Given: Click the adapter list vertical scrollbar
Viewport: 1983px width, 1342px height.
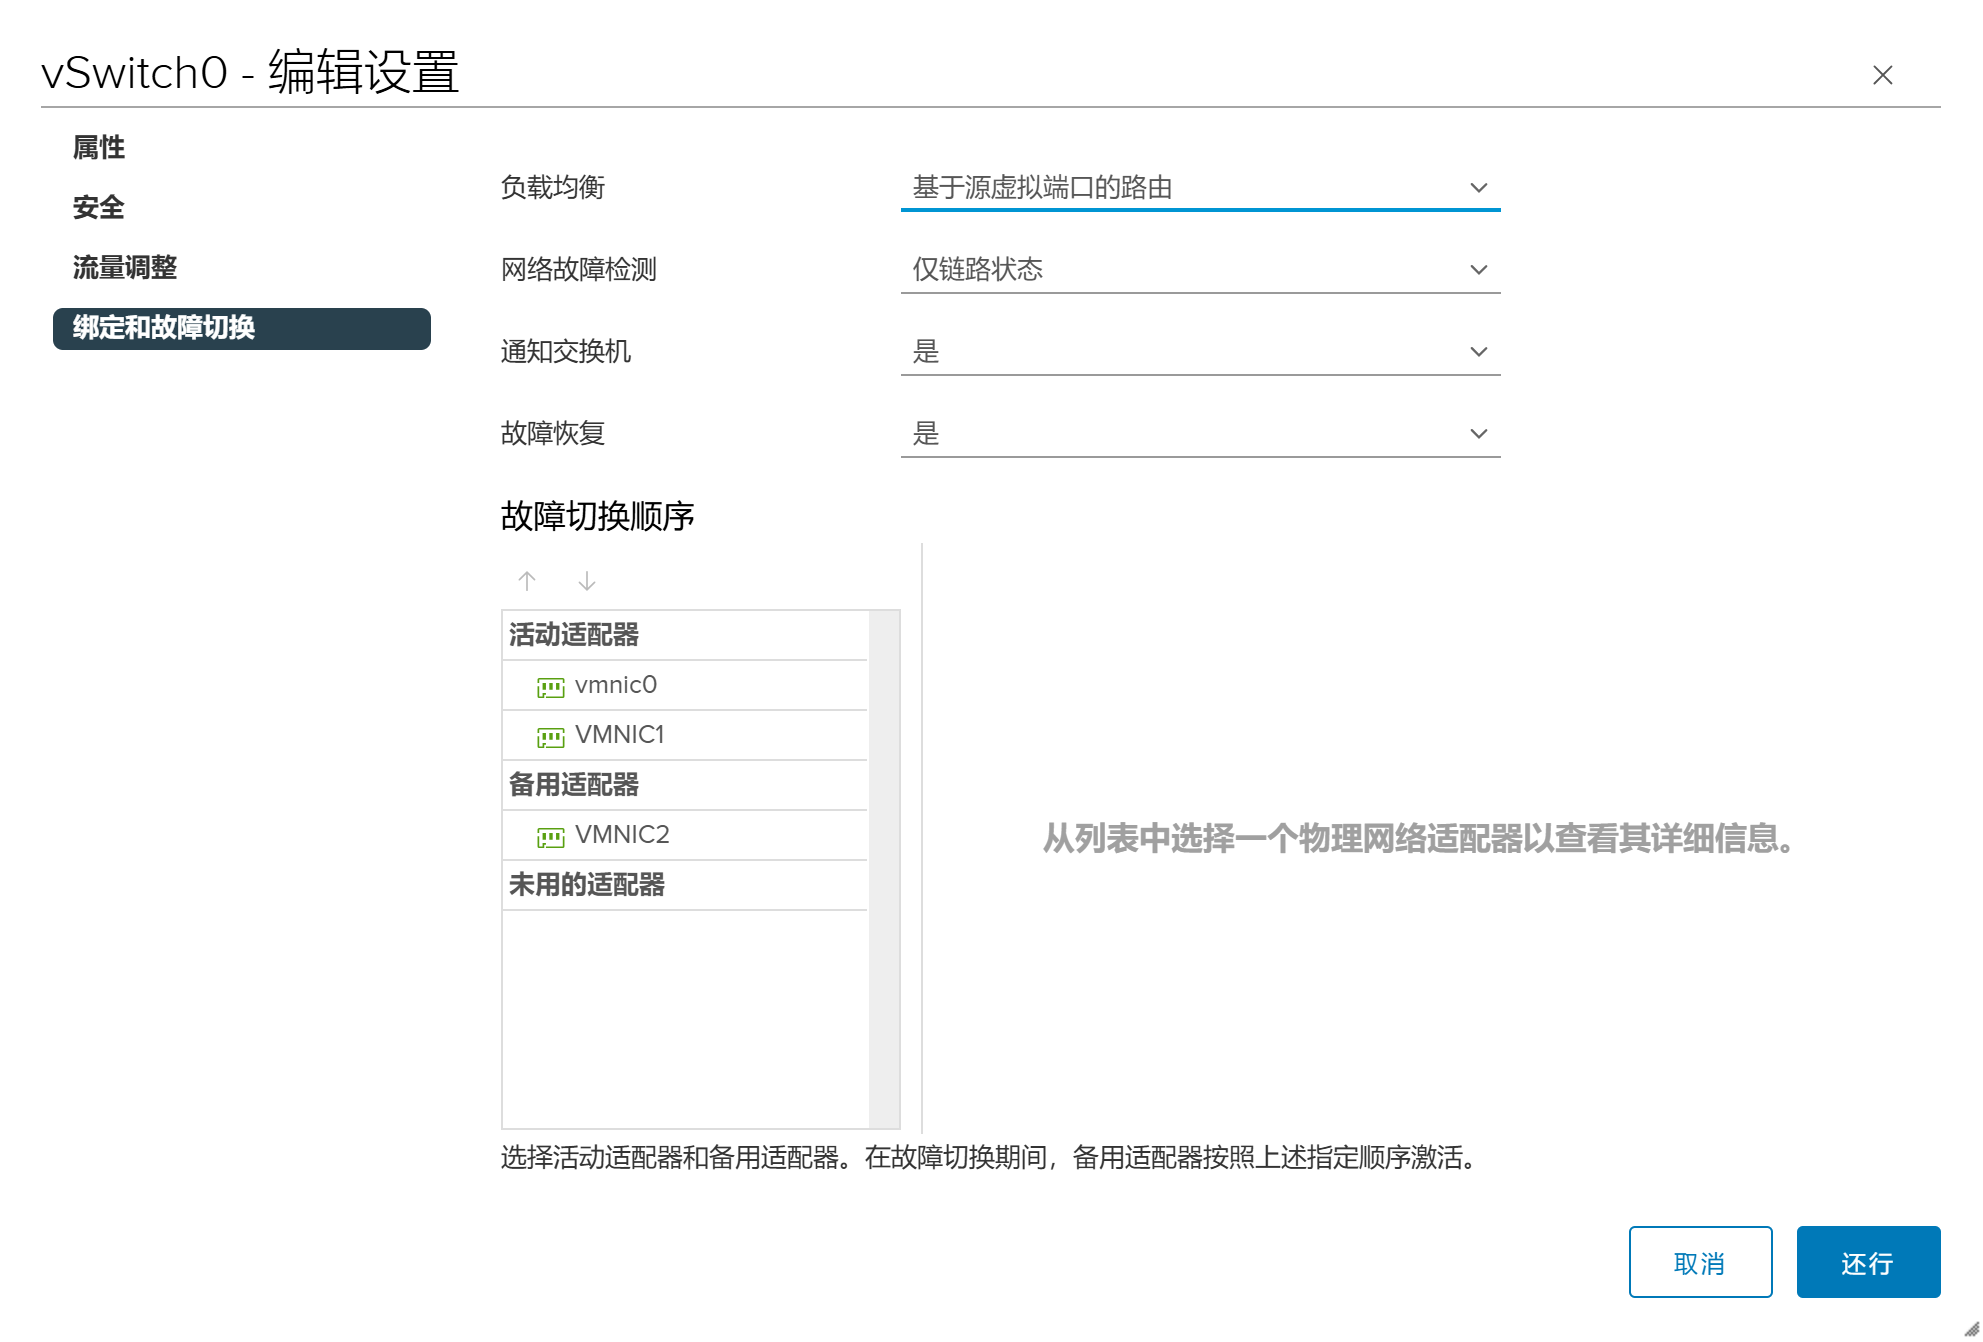Looking at the screenshot, I should coord(884,868).
